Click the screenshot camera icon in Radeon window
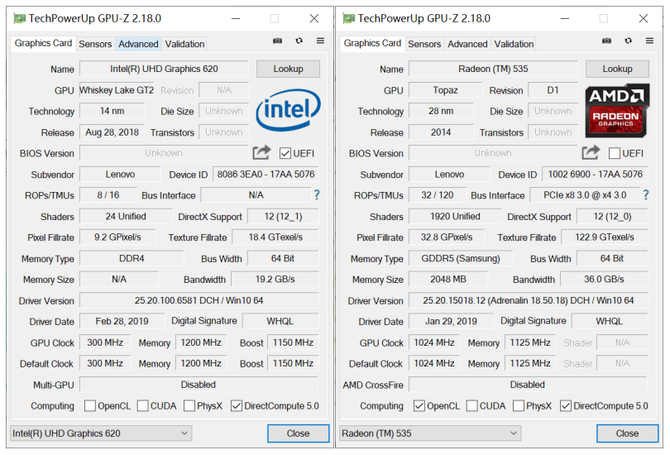This screenshot has width=670, height=455. pyautogui.click(x=606, y=42)
